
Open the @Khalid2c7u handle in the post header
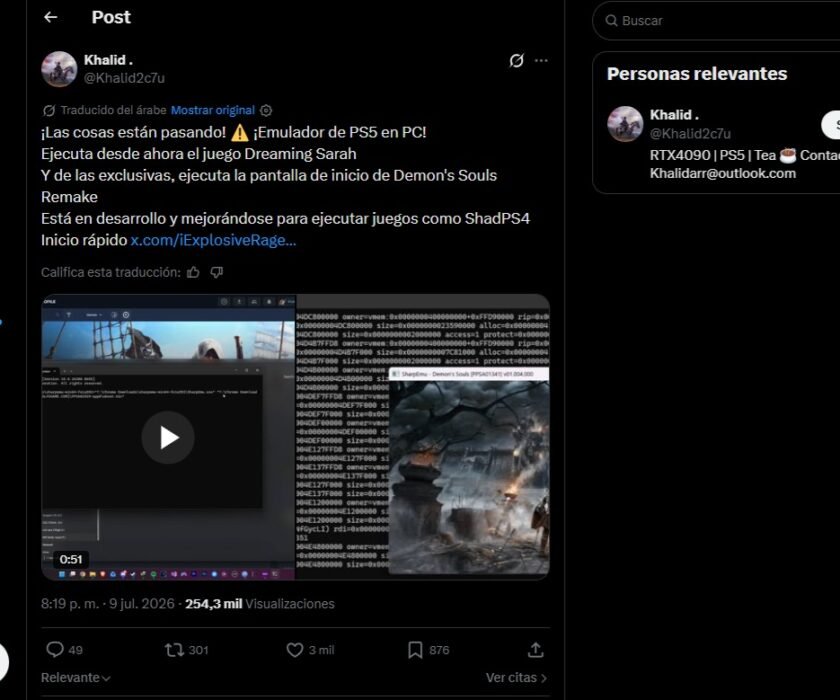click(124, 78)
